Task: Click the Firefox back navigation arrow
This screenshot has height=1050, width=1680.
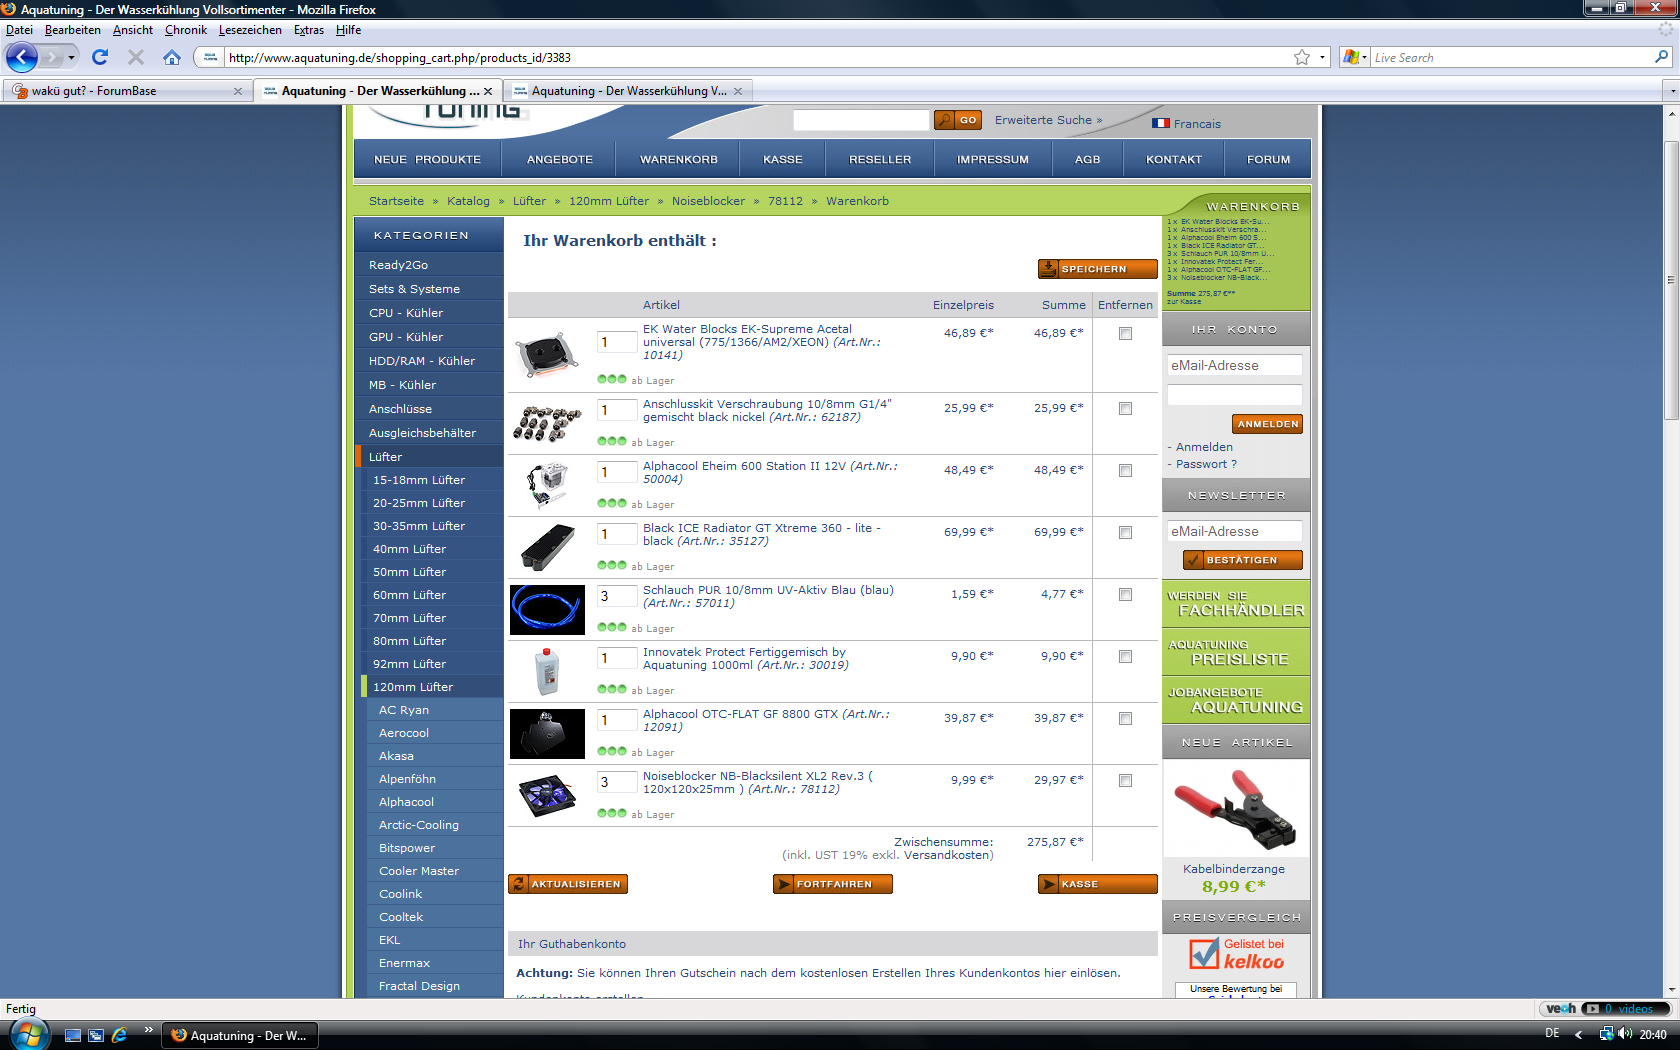Action: [x=22, y=57]
